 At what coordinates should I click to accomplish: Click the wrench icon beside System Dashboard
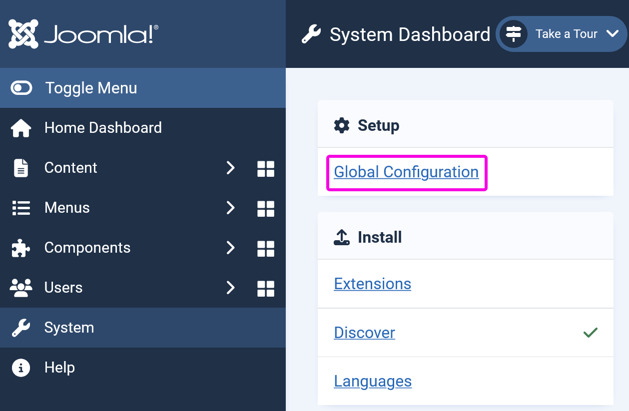tap(311, 34)
